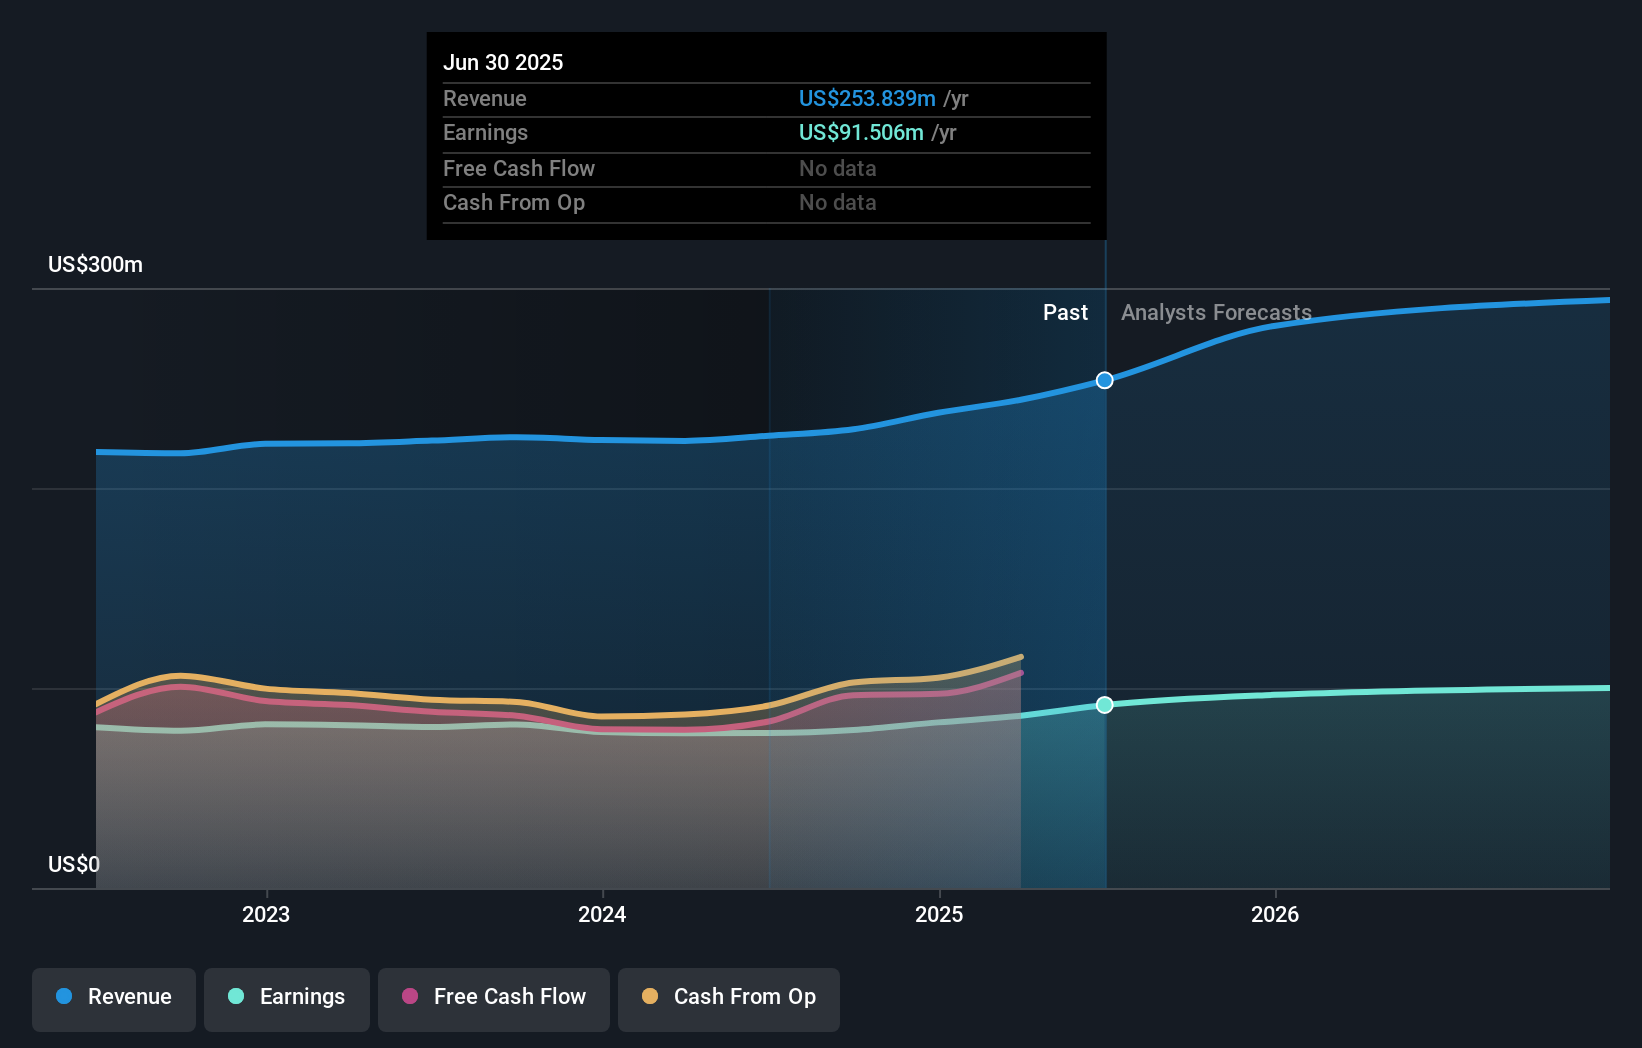Toggle the Free Cash Flow legend button
This screenshot has width=1642, height=1048.
(494, 999)
